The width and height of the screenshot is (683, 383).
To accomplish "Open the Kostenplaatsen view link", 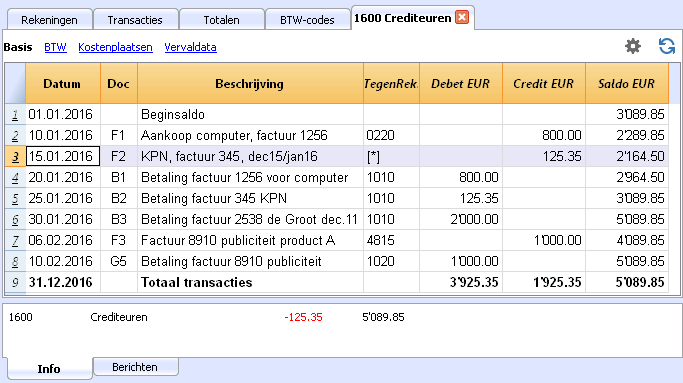I will tap(115, 47).
